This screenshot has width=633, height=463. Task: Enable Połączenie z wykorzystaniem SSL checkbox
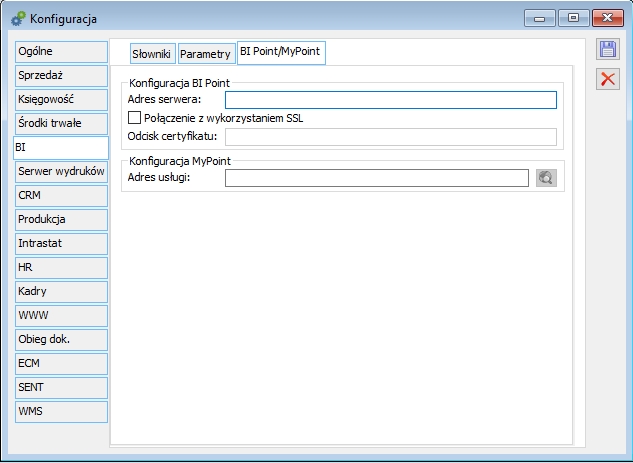(134, 118)
